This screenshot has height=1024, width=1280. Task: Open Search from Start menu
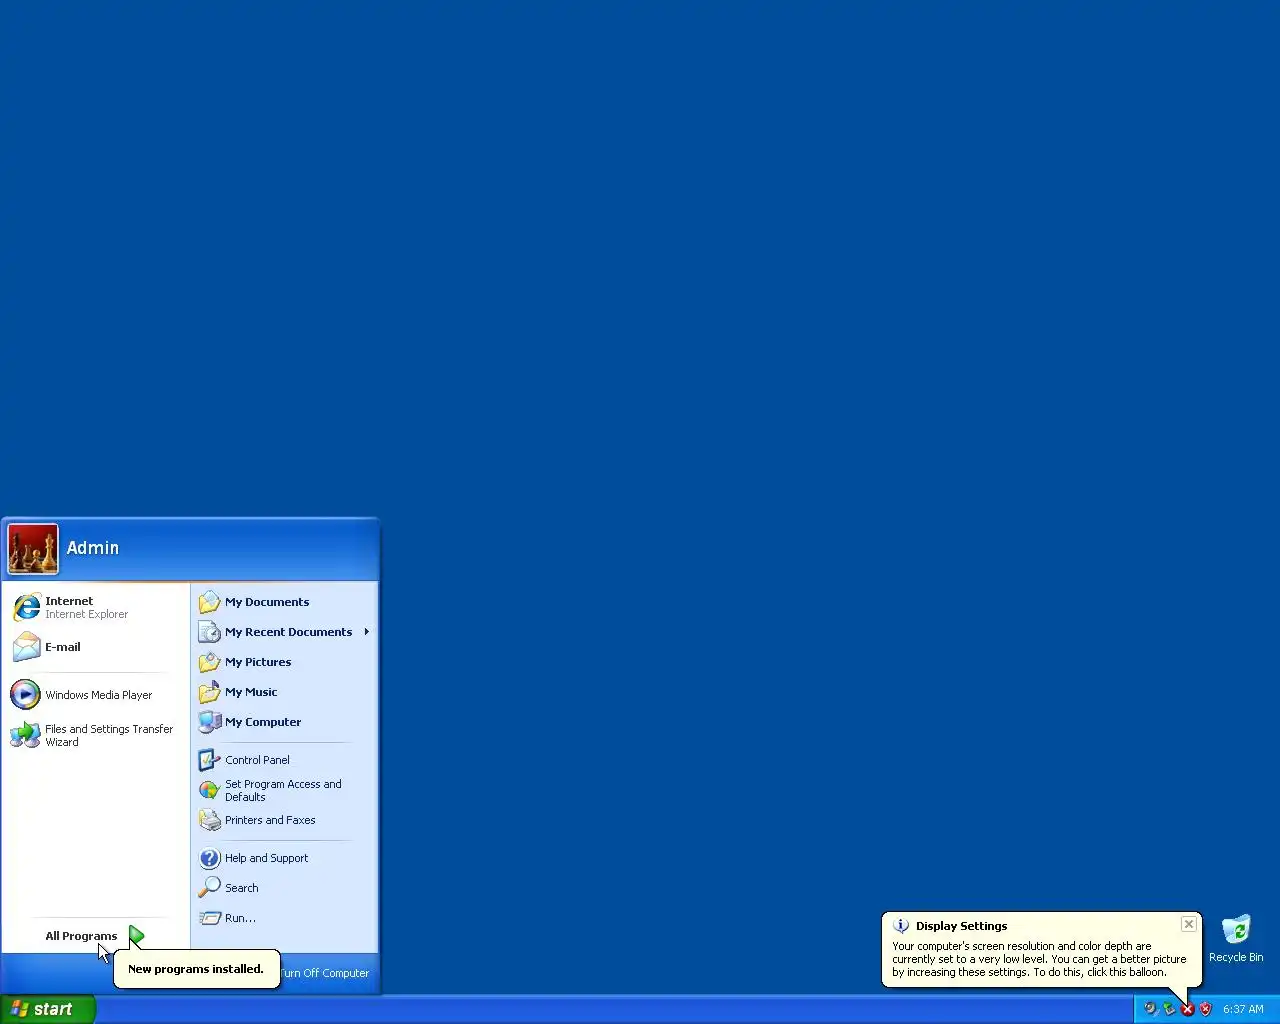[x=284, y=888]
